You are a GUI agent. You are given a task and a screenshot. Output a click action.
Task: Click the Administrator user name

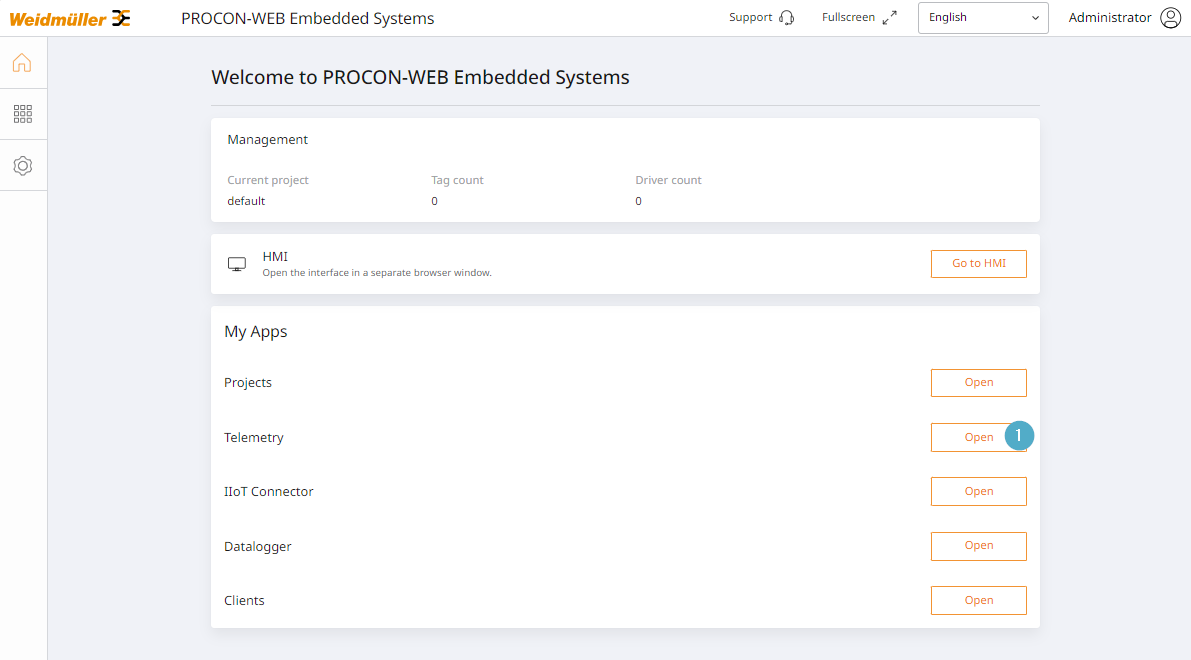click(x=1110, y=17)
